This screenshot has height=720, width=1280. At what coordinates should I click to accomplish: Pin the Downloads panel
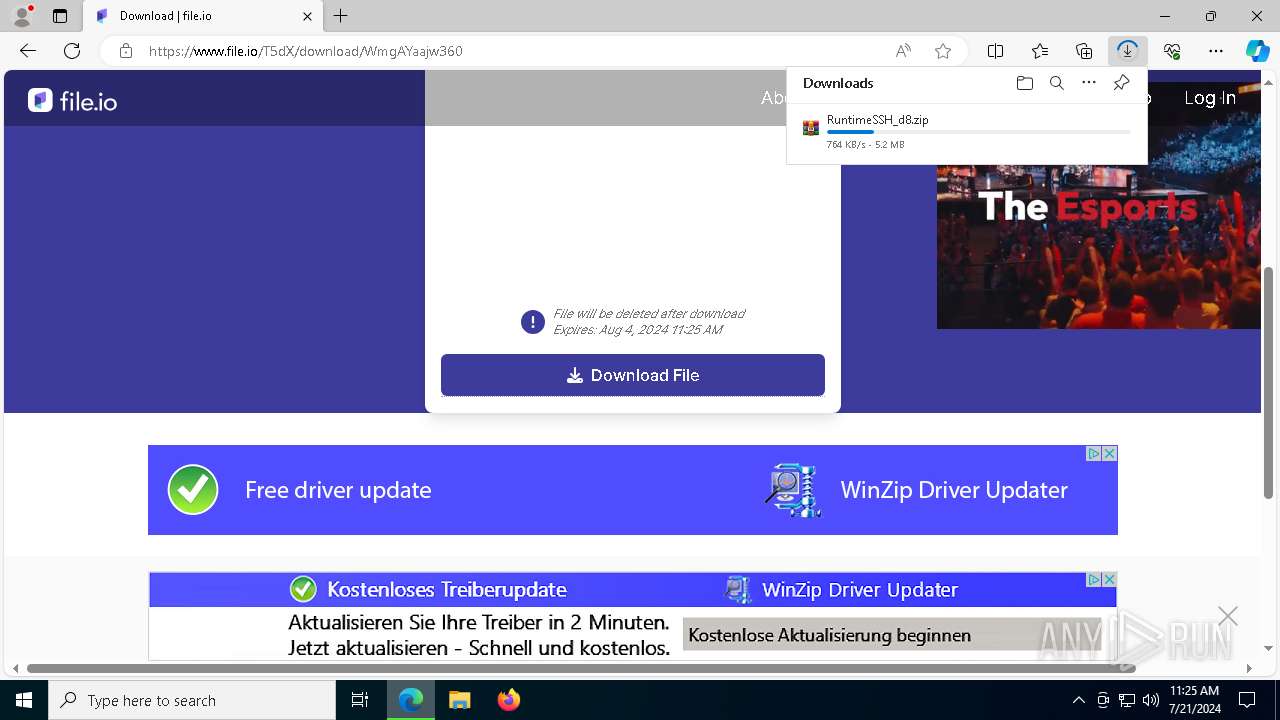click(x=1121, y=83)
